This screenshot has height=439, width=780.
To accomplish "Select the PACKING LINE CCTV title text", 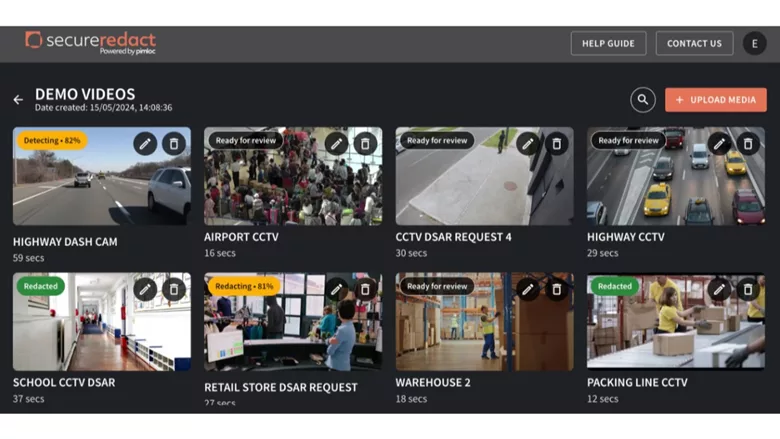I will click(x=637, y=383).
